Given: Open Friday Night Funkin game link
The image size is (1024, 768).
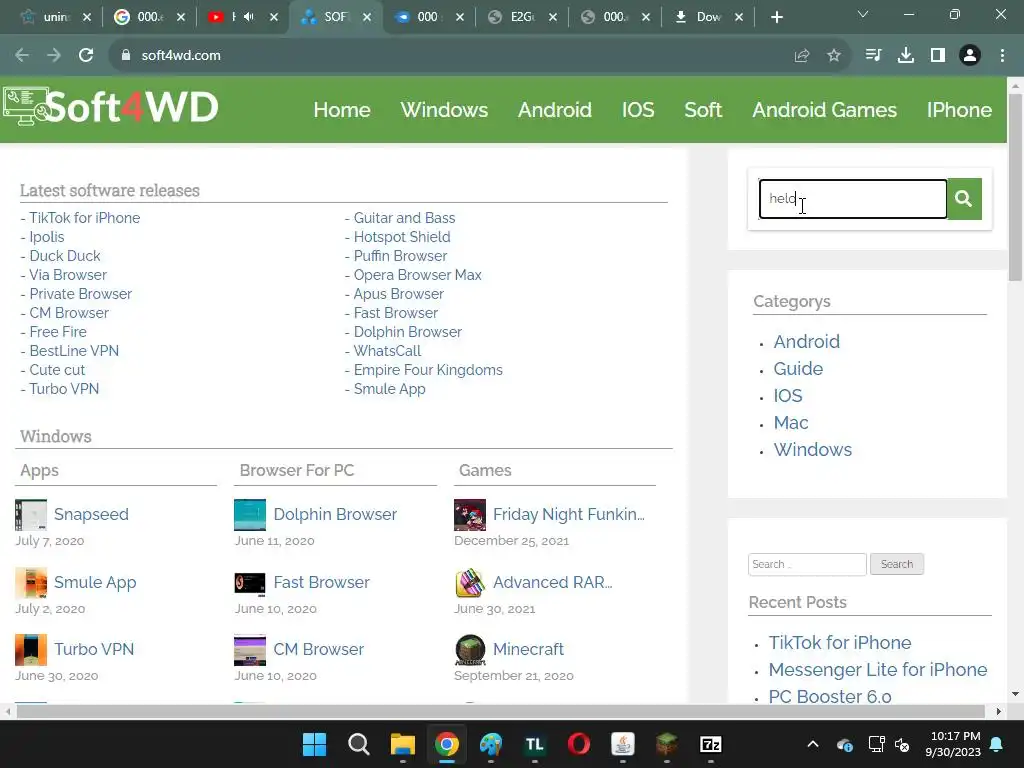Looking at the screenshot, I should pos(568,515).
